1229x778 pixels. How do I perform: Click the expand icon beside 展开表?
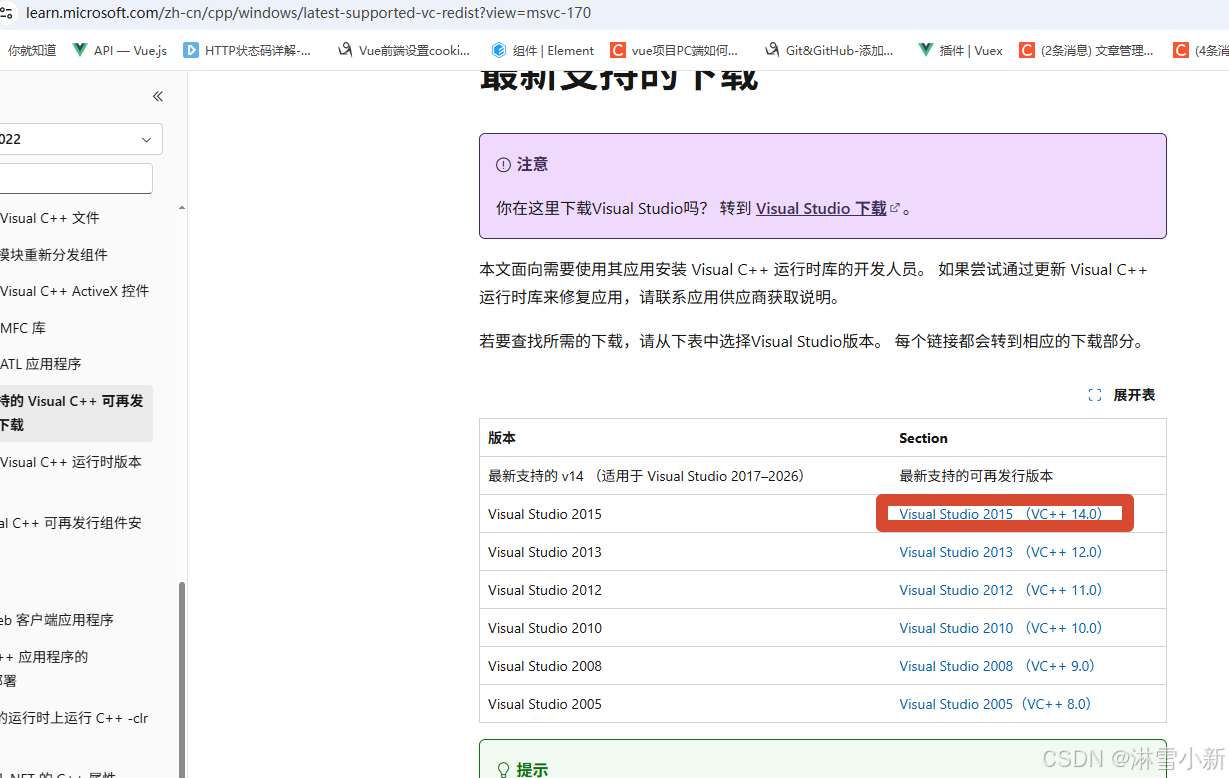tap(1095, 395)
